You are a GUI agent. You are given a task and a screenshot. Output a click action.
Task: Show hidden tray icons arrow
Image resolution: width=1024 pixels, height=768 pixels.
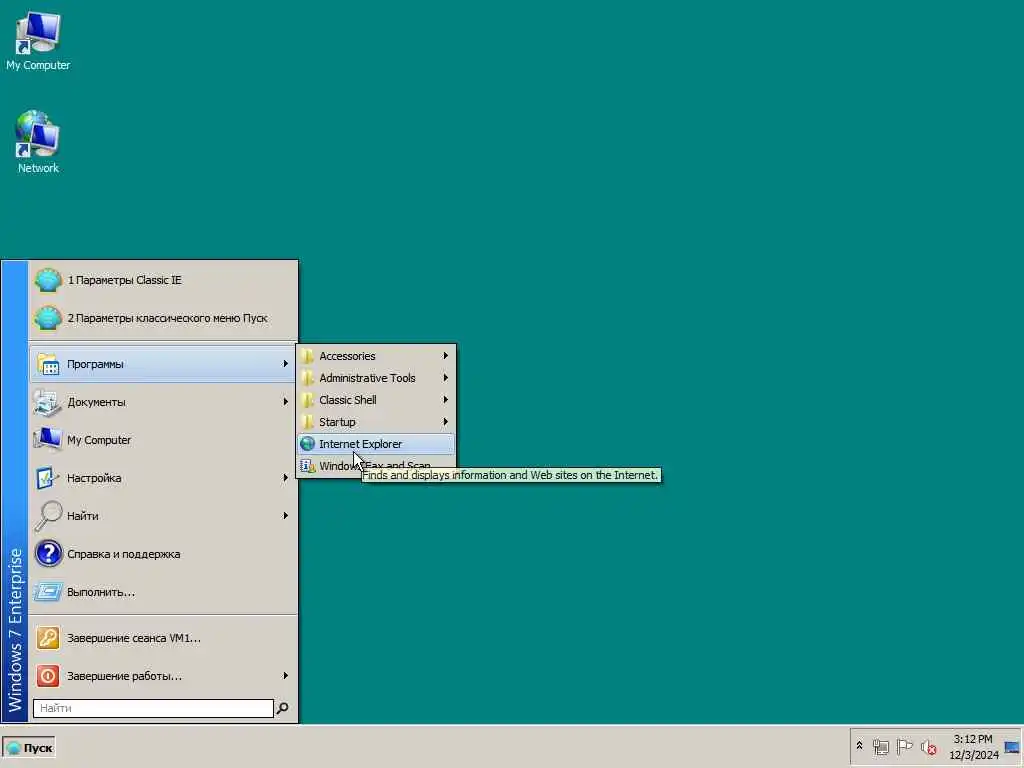[859, 746]
